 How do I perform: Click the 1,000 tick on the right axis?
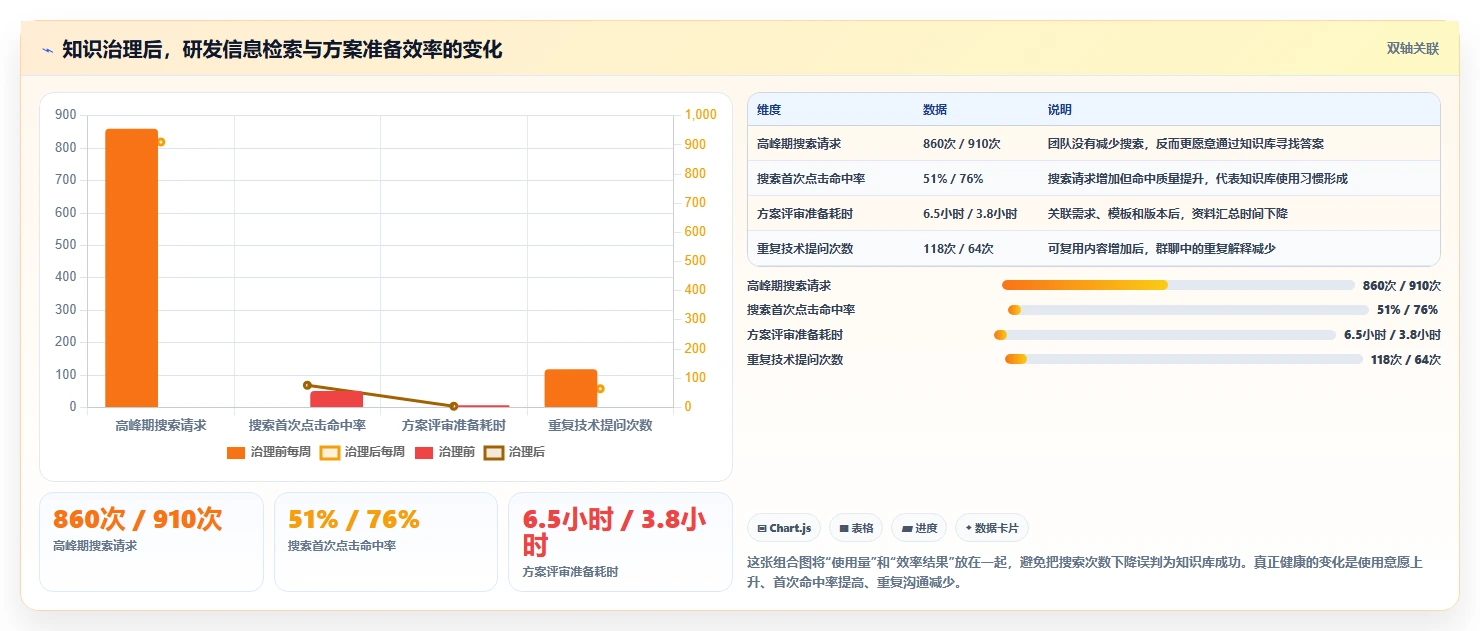701,115
